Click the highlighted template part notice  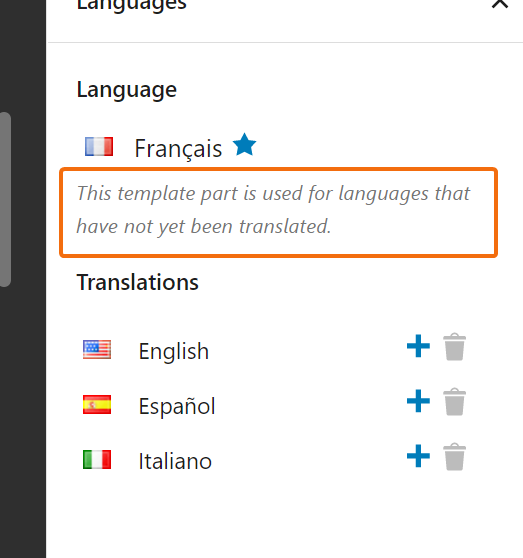tap(278, 212)
